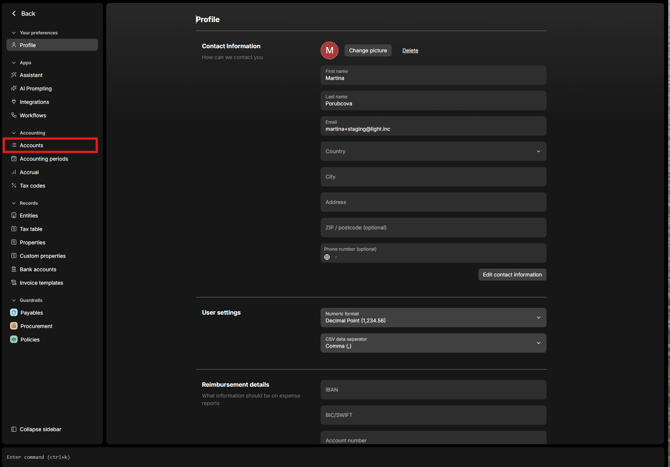Collapse the Records sidebar section
Image resolution: width=670 pixels, height=467 pixels.
pyautogui.click(x=14, y=203)
